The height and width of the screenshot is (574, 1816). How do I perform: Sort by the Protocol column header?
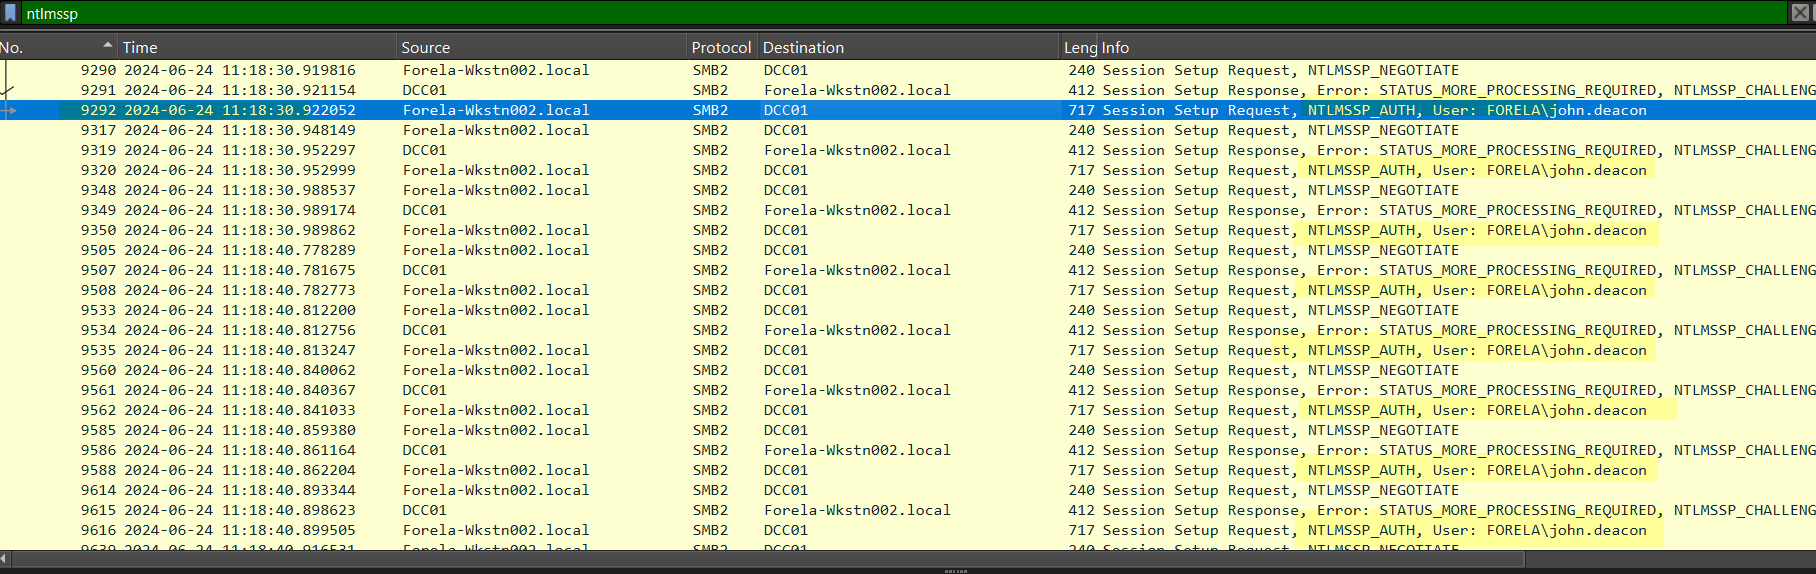(720, 47)
